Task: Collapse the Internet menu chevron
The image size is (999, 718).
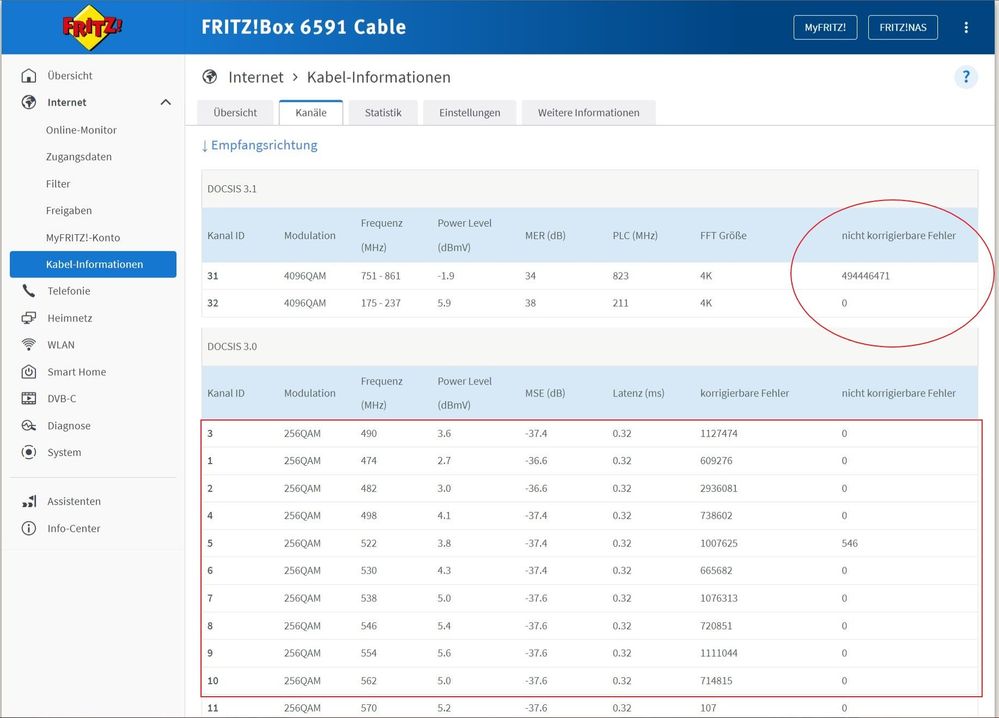Action: click(x=165, y=102)
